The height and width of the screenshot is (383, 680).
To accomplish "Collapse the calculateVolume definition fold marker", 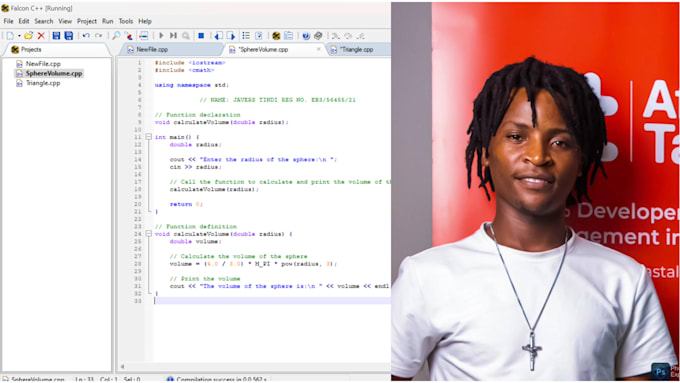I will pyautogui.click(x=148, y=234).
